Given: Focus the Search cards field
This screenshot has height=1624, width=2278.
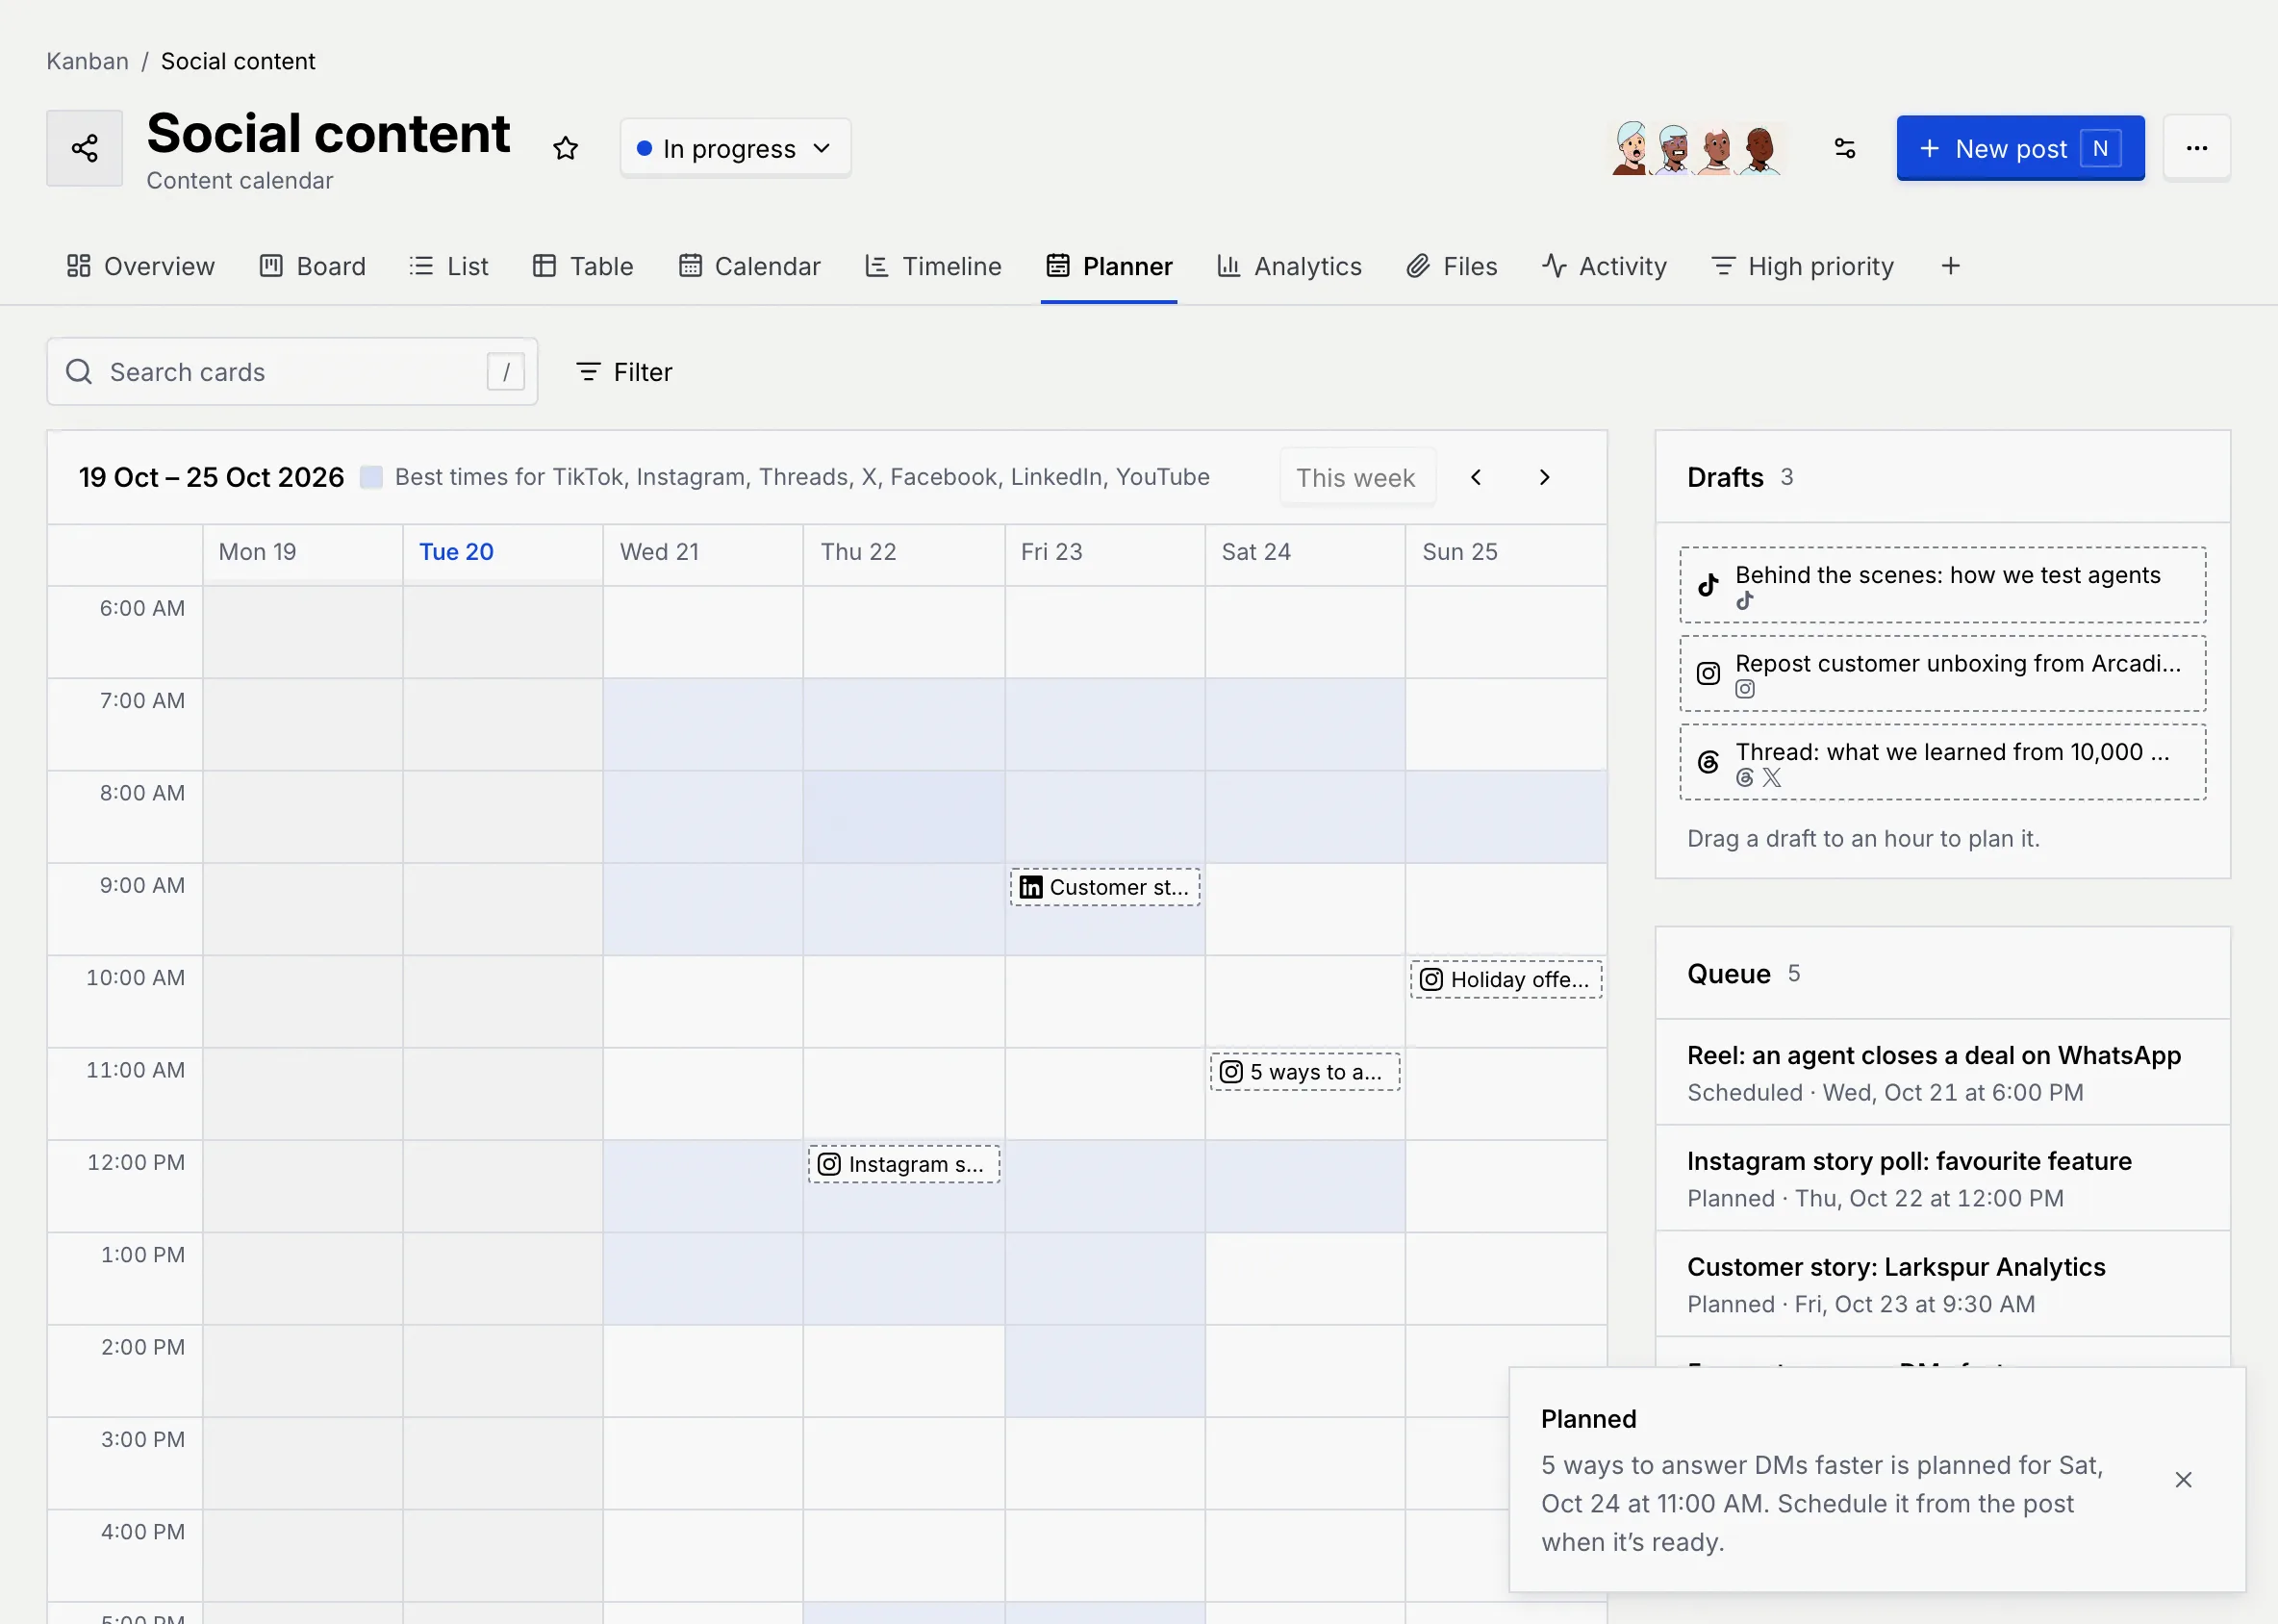Looking at the screenshot, I should (292, 372).
